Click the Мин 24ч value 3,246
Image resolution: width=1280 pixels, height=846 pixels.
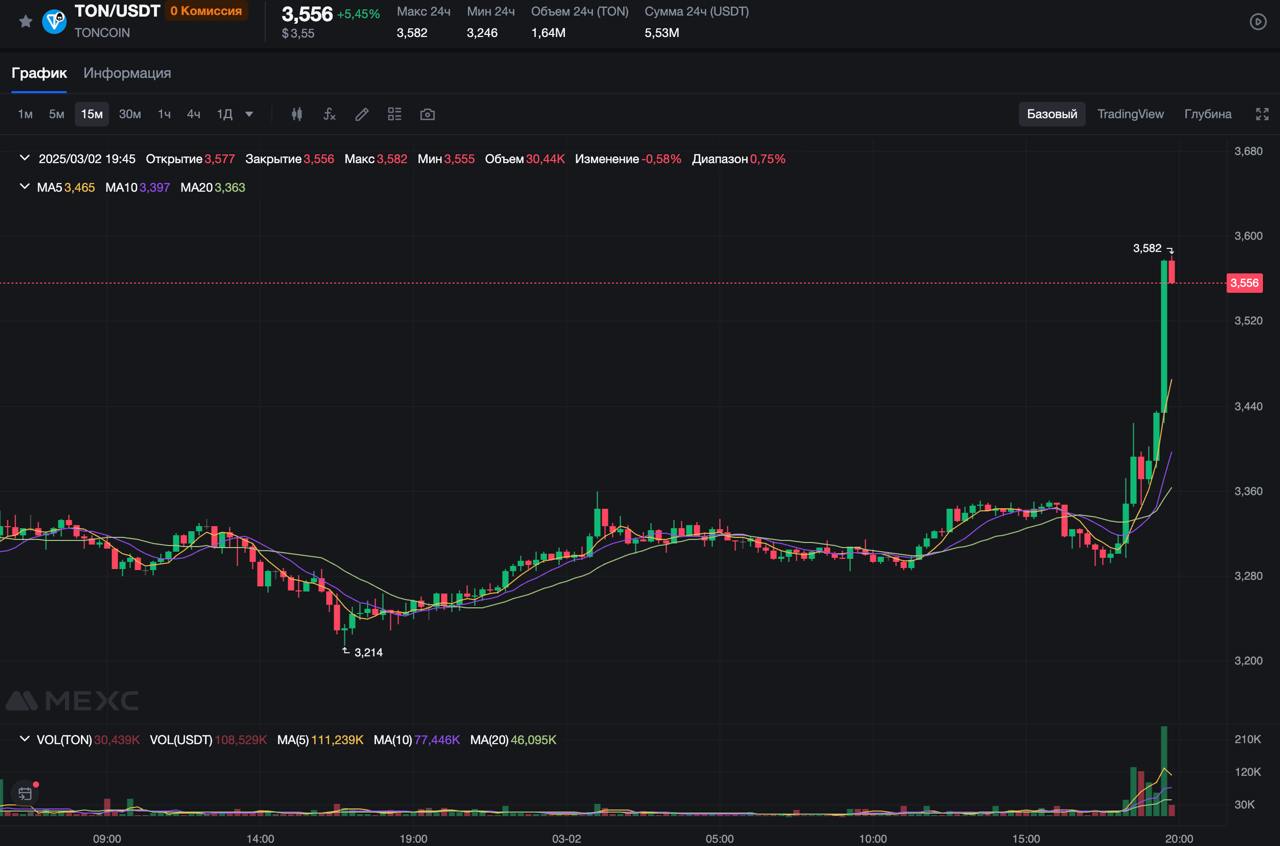482,33
